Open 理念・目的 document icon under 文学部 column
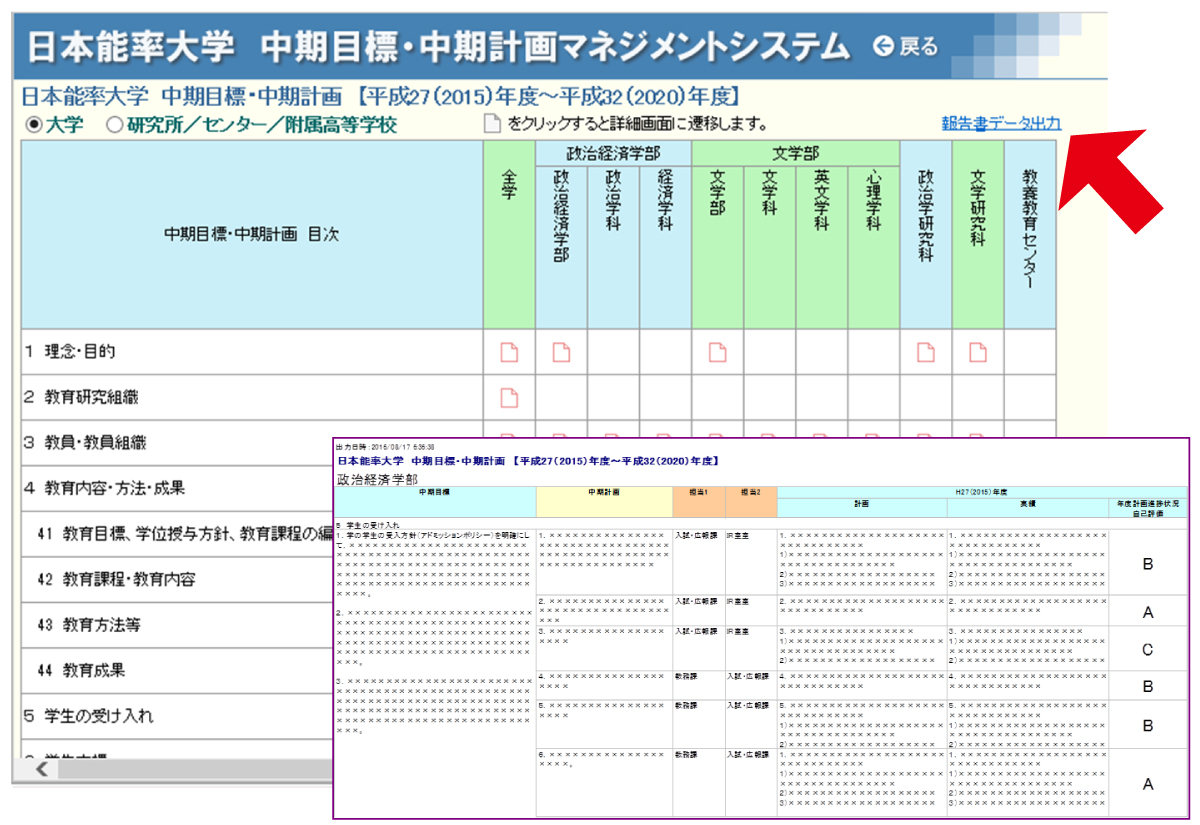Image resolution: width=1200 pixels, height=825 pixels. click(717, 352)
